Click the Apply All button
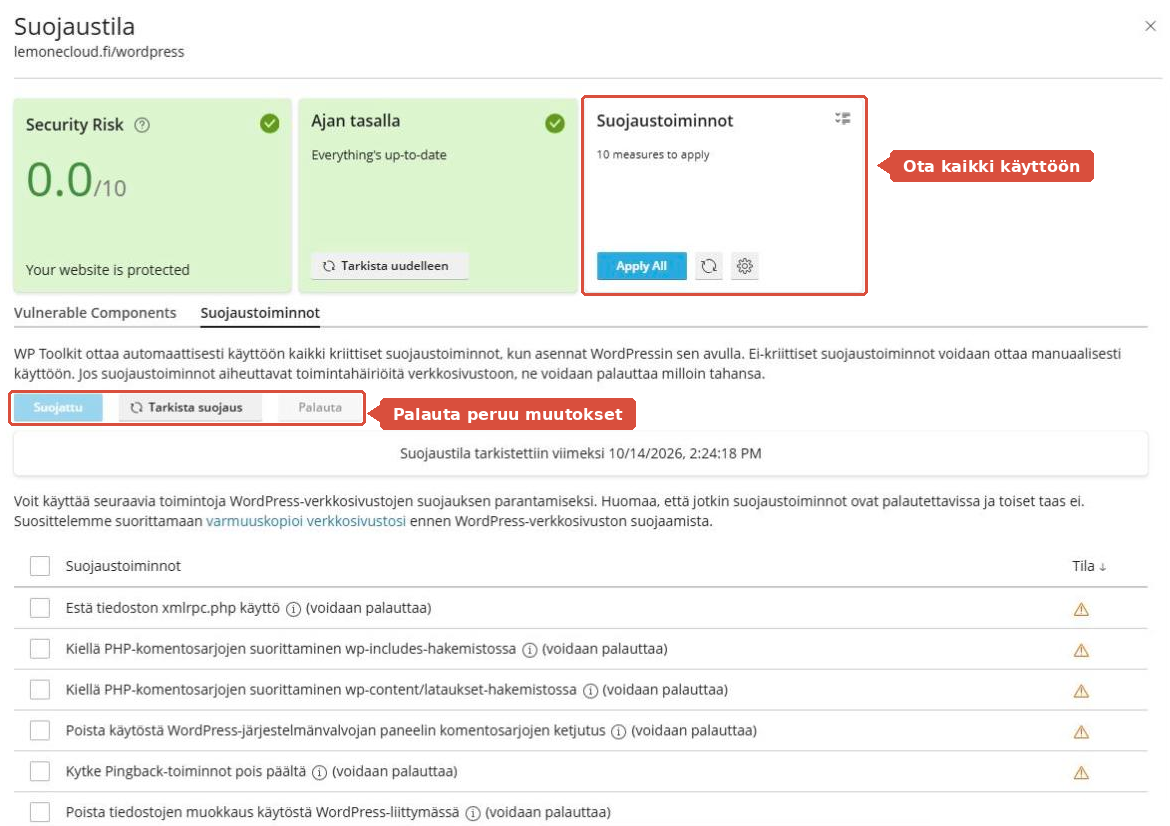1170x826 pixels. tap(641, 266)
